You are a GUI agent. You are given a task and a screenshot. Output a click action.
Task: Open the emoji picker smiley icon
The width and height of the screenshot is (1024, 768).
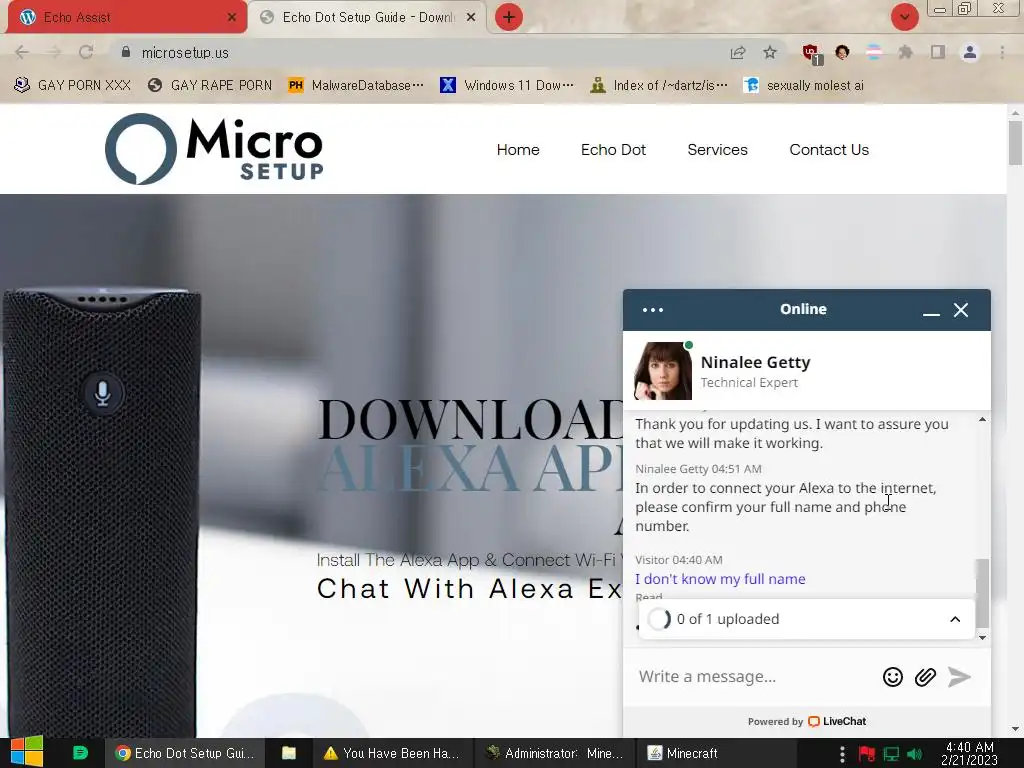(x=893, y=677)
